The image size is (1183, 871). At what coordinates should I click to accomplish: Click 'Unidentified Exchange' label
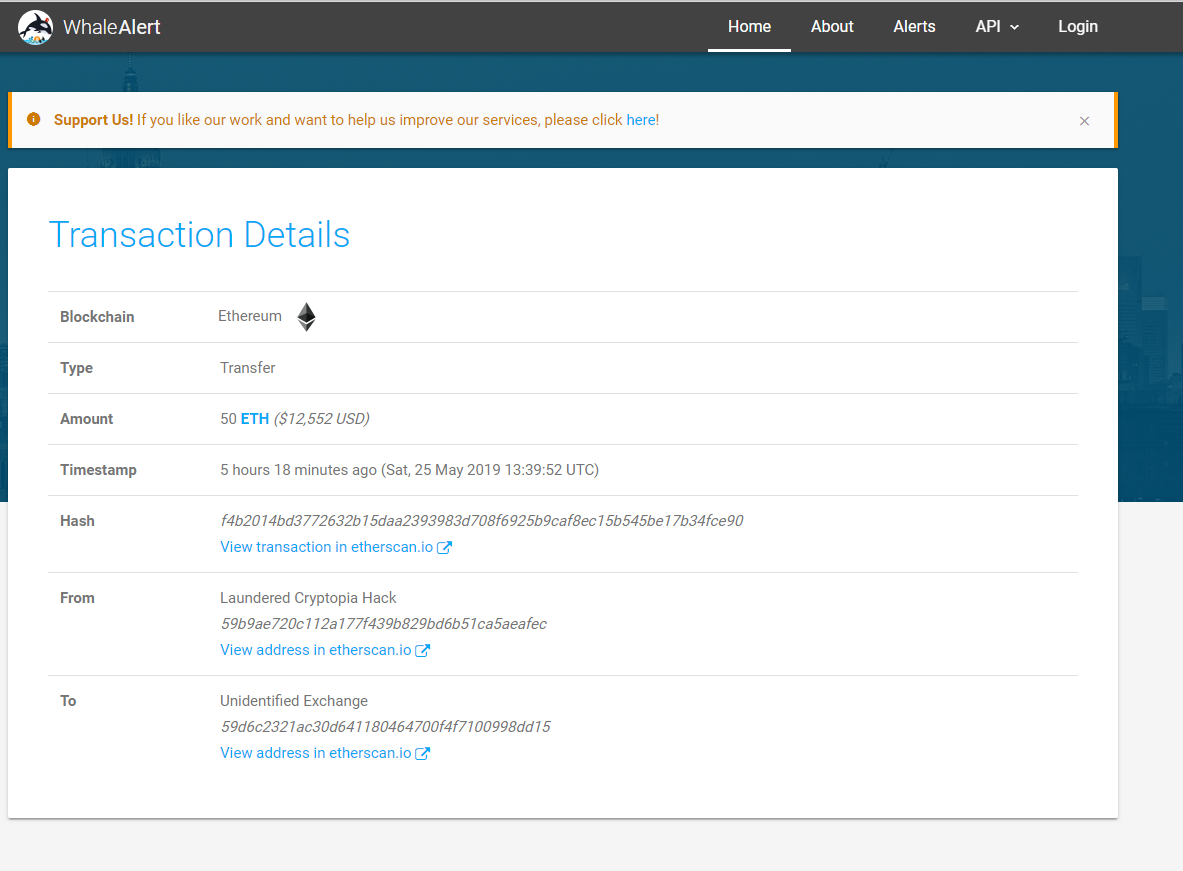coord(294,701)
